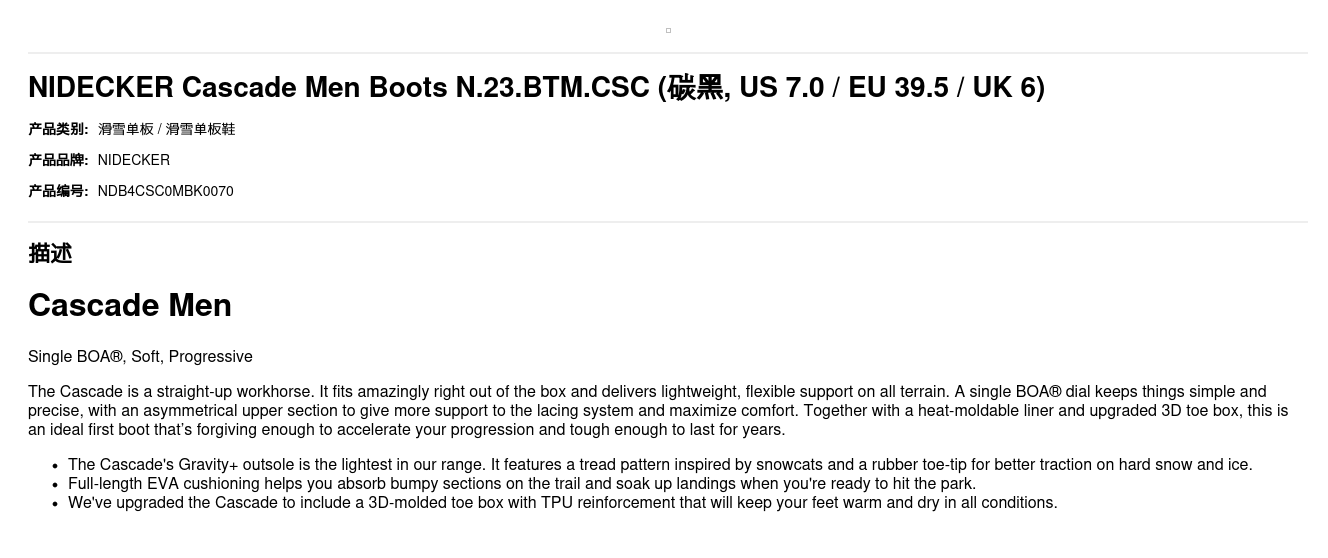Click the 产品编号 label
The image size is (1328, 558).
tap(58, 191)
